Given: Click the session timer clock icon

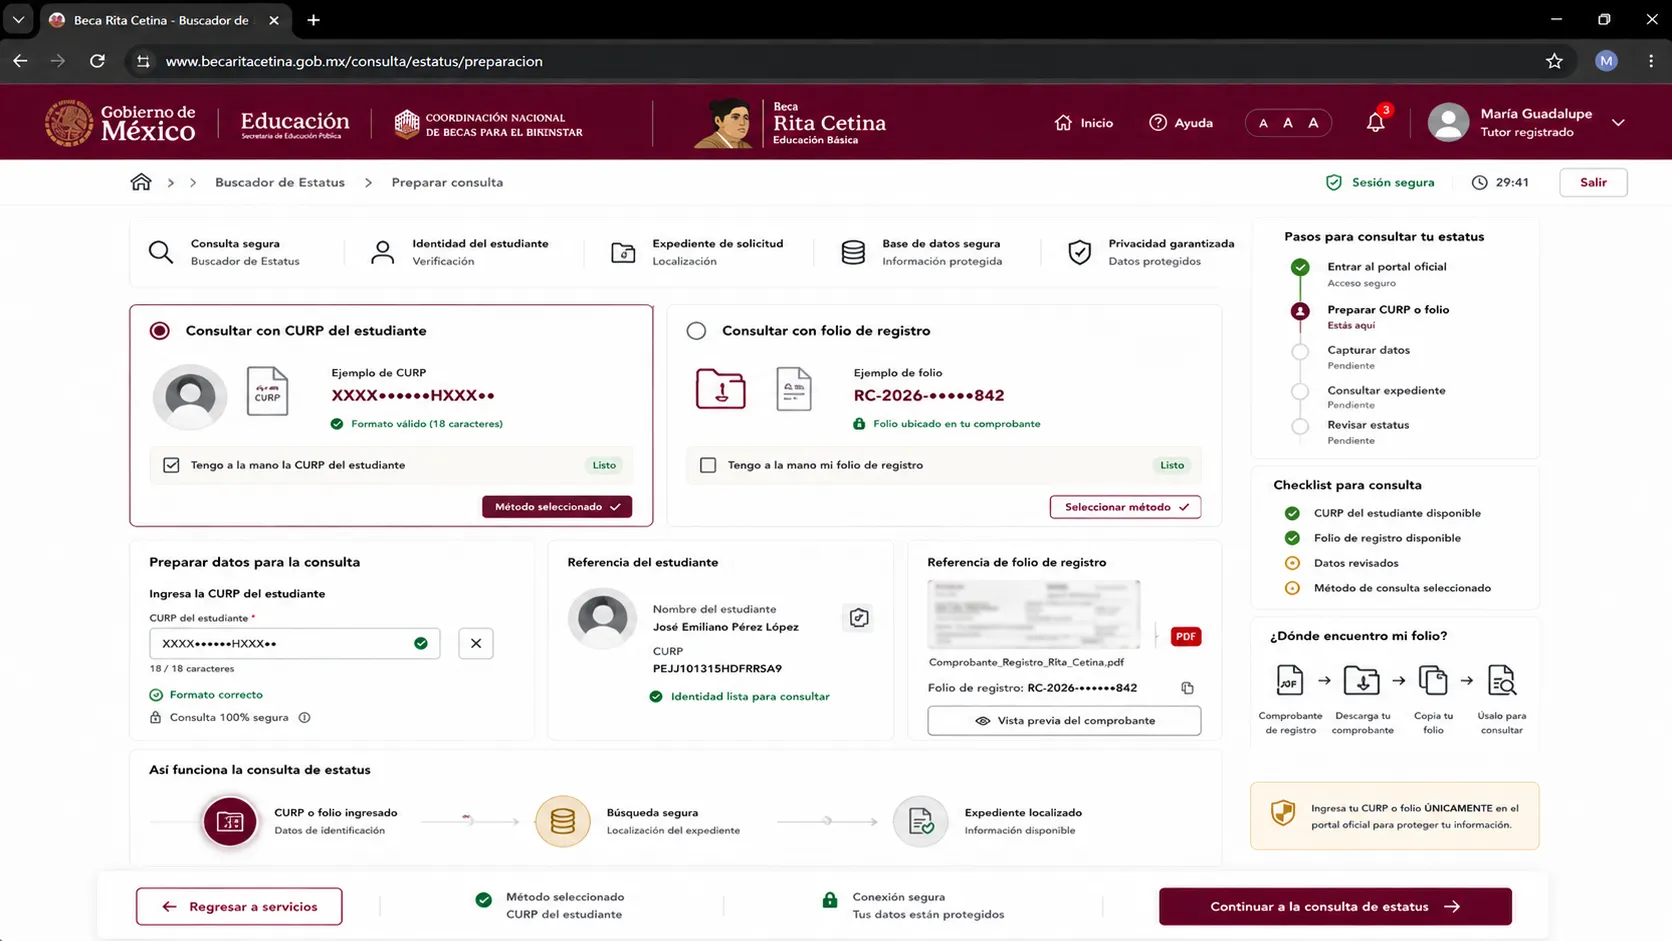Looking at the screenshot, I should (x=1479, y=182).
